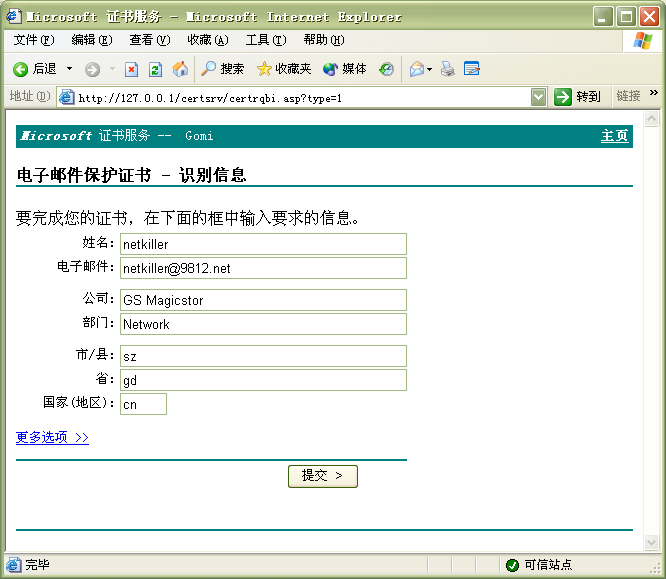The height and width of the screenshot is (579, 666).
Task: Open the Forward history dropdown arrow
Action: point(113,69)
